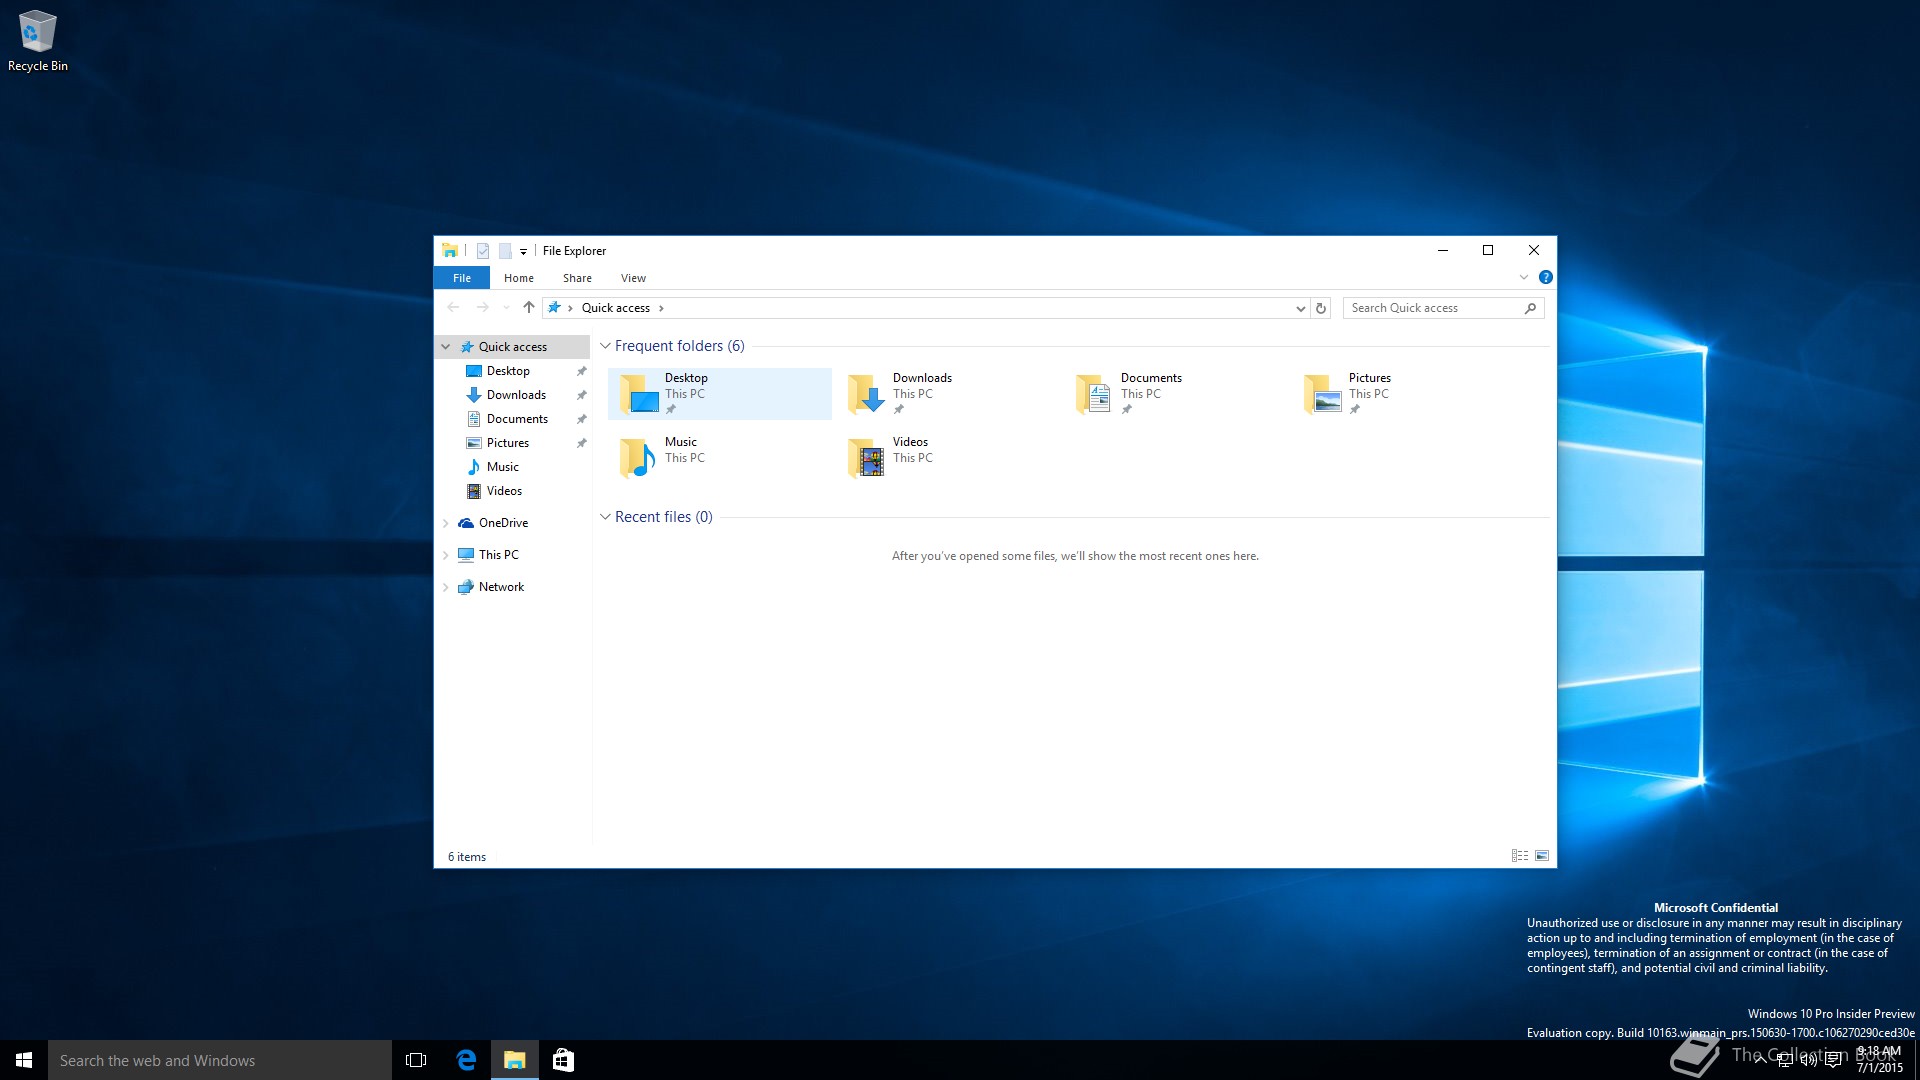Select Network in the navigation pane
The width and height of the screenshot is (1920, 1080).
[x=501, y=587]
